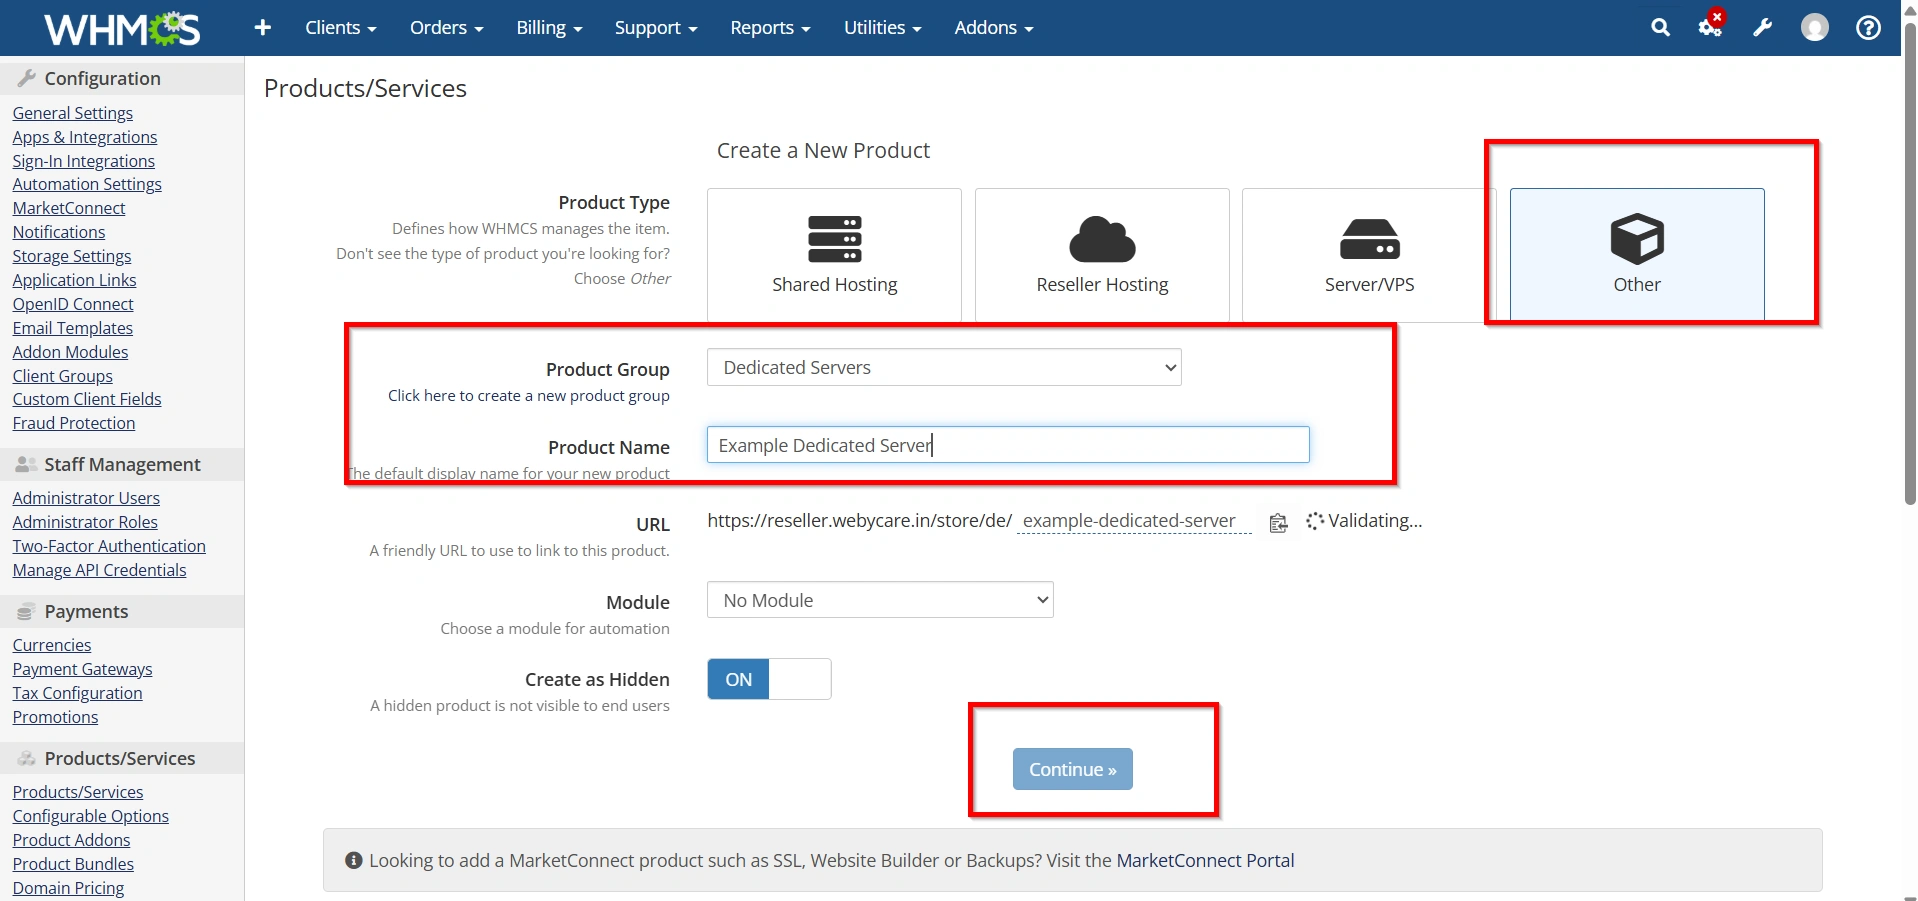Open the search magnifier icon
Image resolution: width=1918 pixels, height=901 pixels.
pyautogui.click(x=1660, y=28)
